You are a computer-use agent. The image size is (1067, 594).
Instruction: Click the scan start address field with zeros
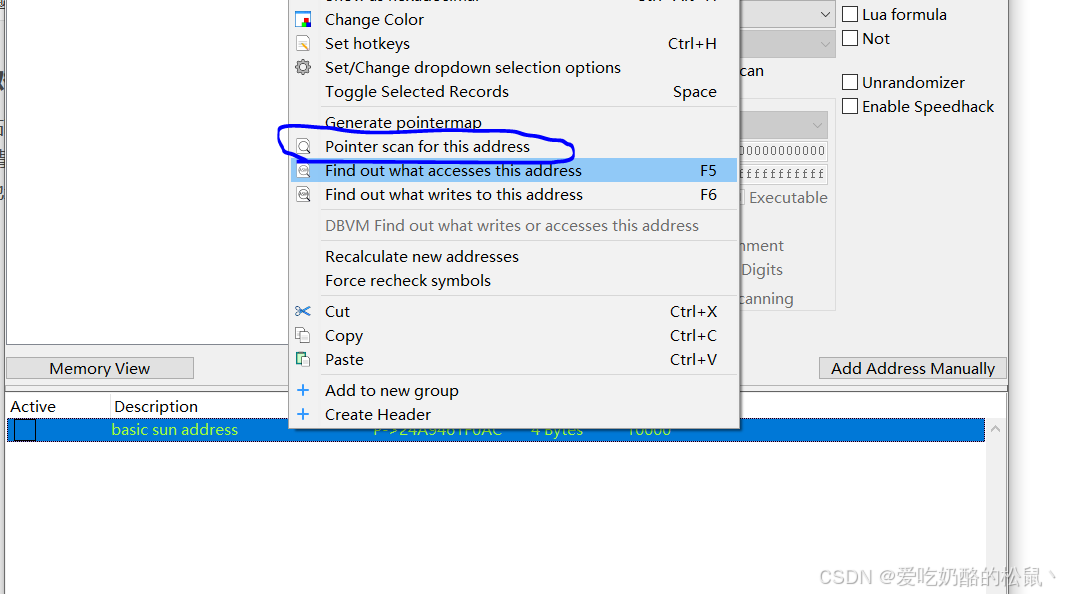click(783, 150)
